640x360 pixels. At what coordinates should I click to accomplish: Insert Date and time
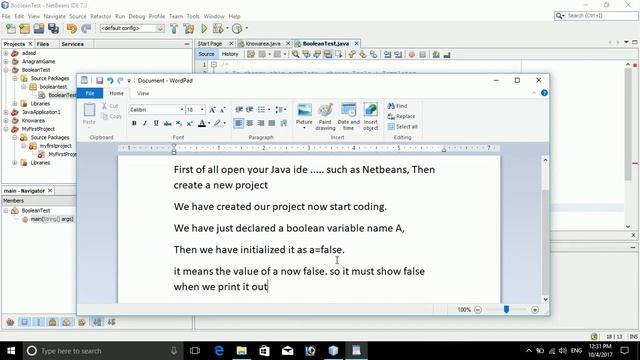tap(349, 117)
